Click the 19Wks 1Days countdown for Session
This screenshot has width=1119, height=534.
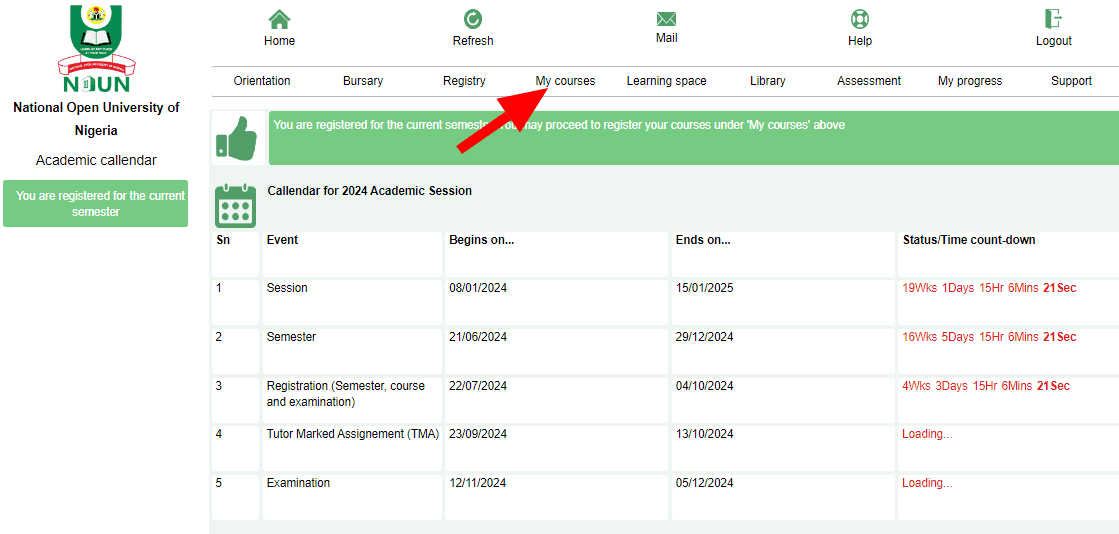(x=989, y=288)
